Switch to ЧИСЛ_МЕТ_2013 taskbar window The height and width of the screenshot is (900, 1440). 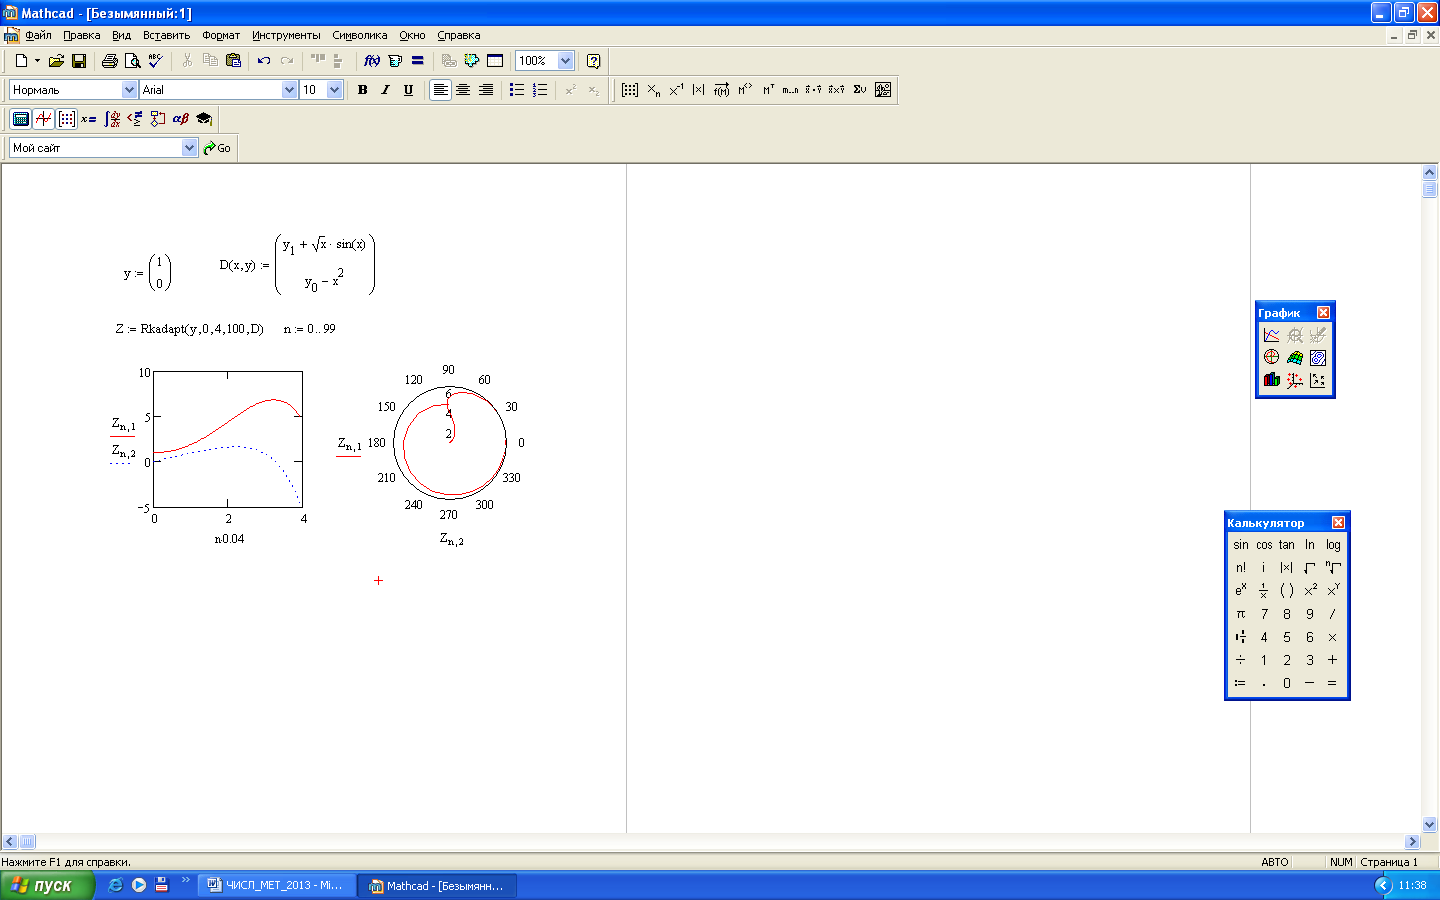click(x=277, y=885)
